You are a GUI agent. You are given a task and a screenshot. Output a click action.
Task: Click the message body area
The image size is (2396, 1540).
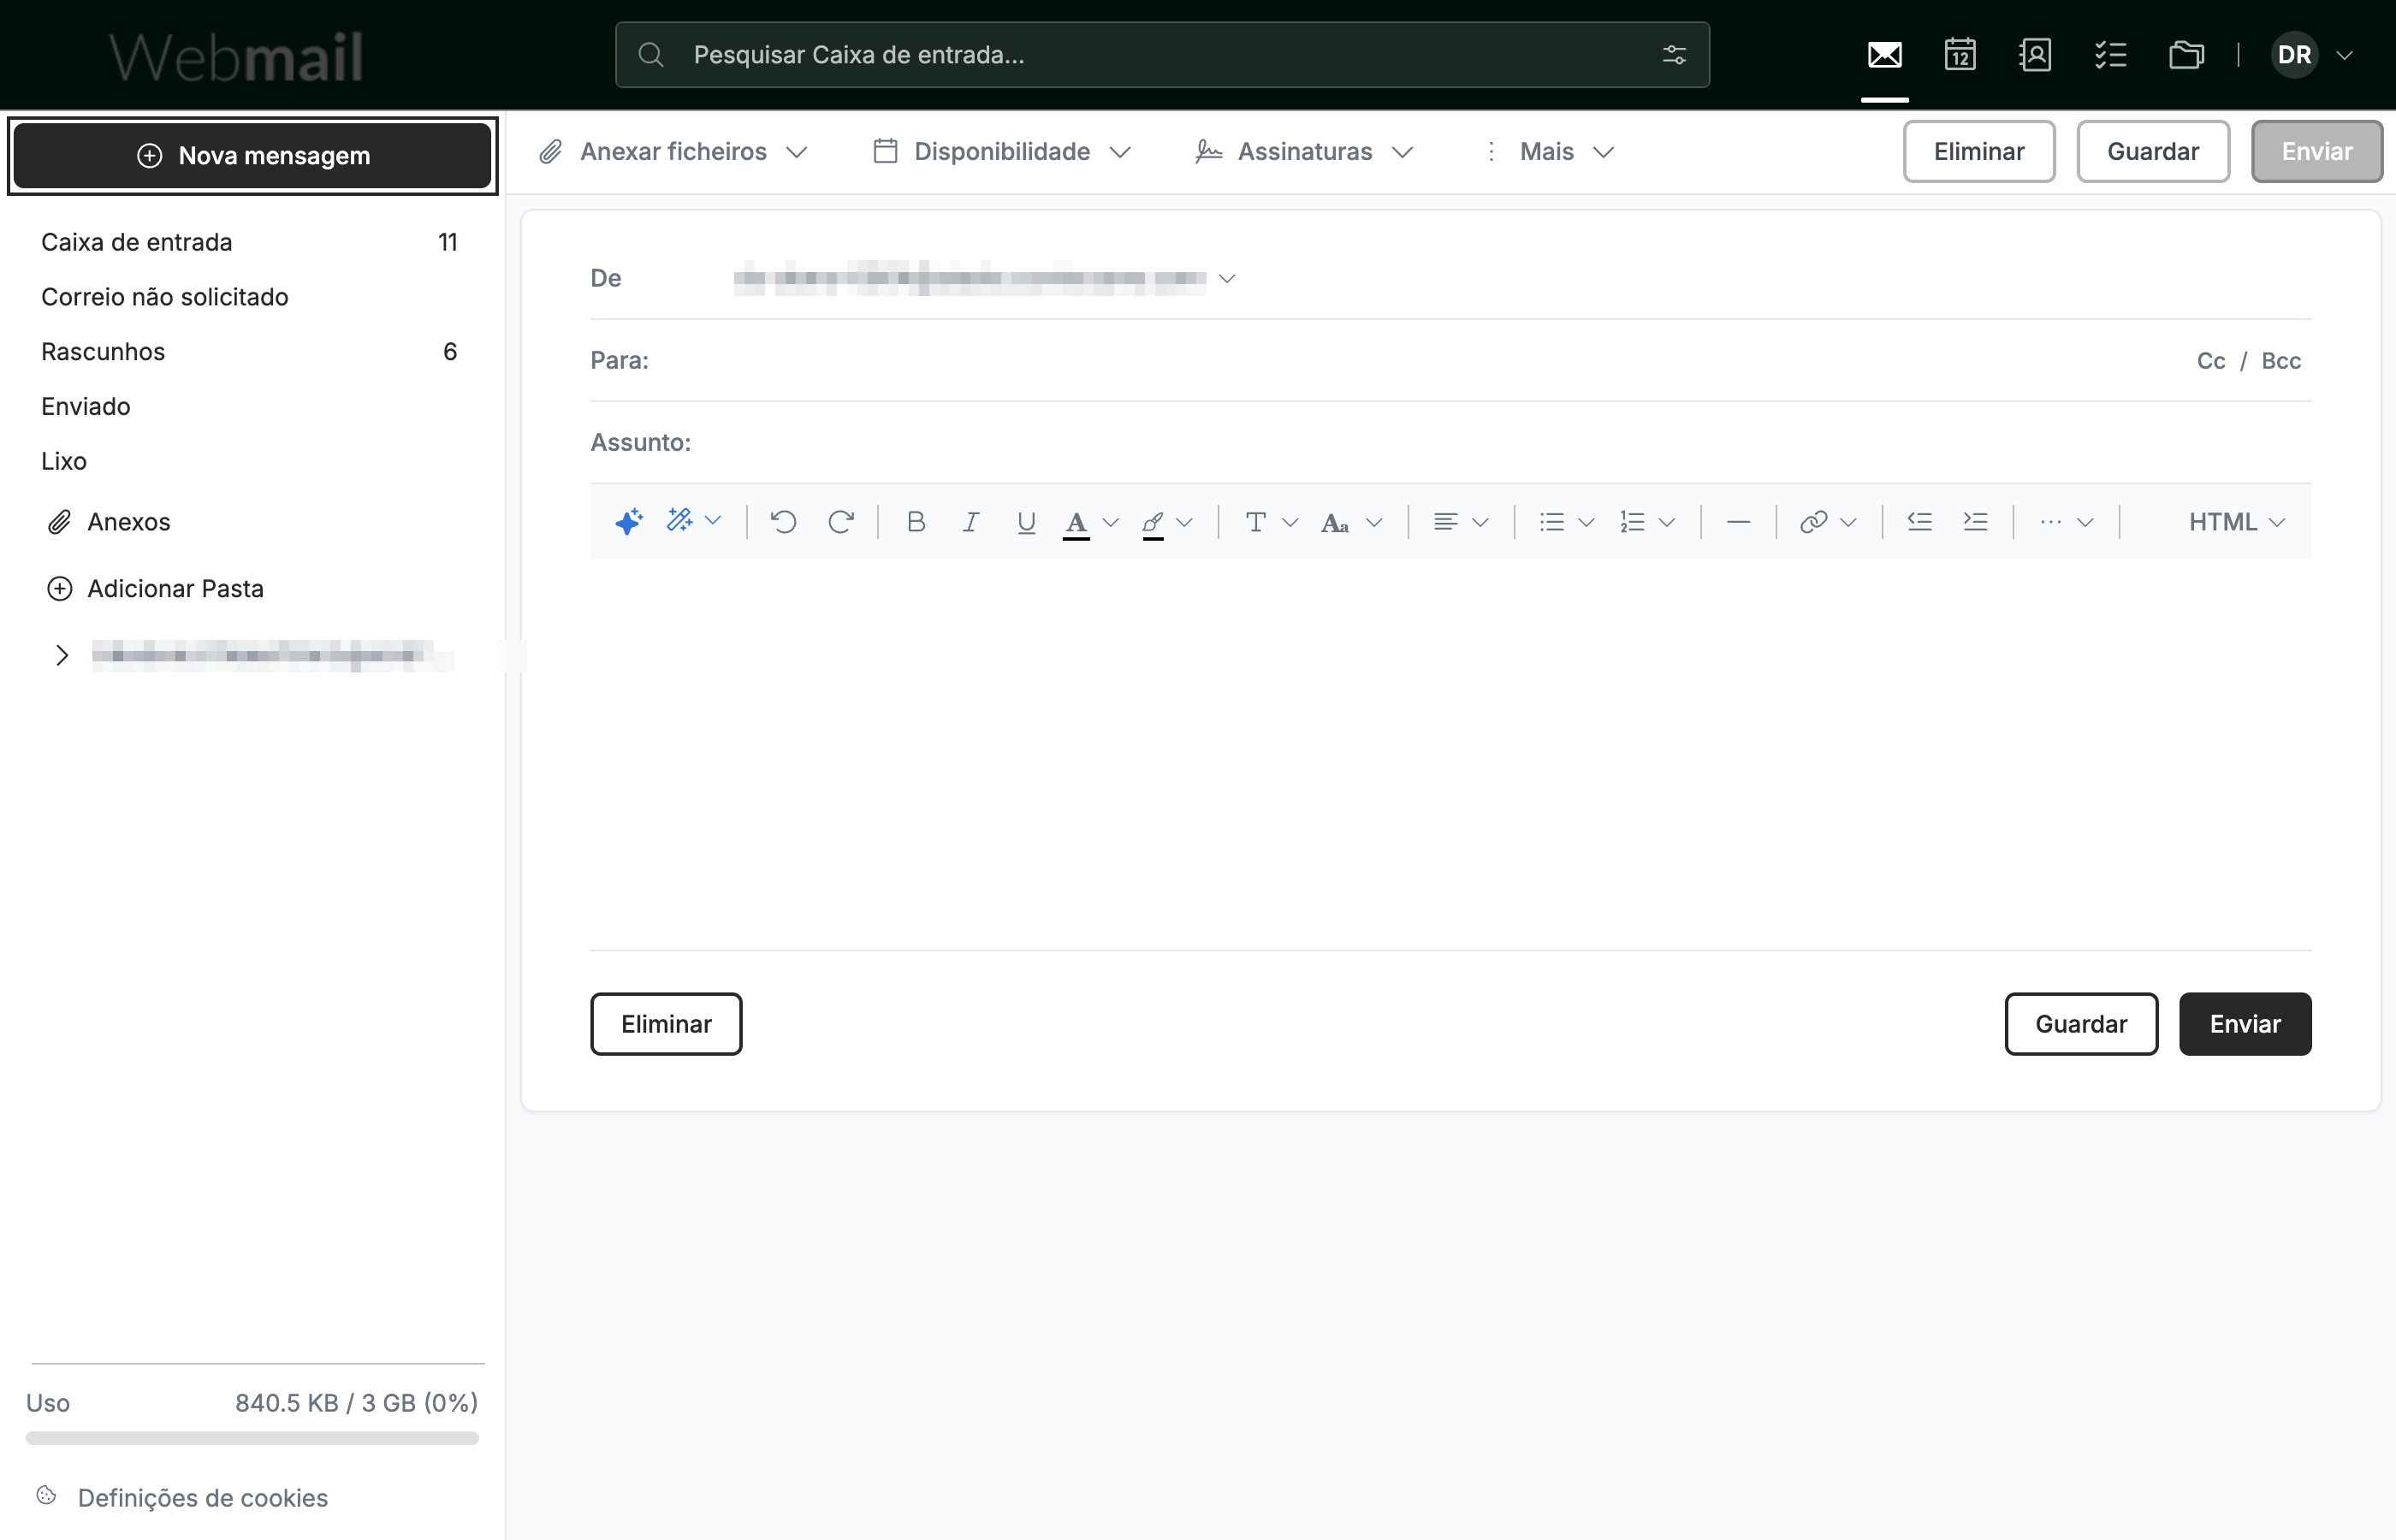[1450, 754]
